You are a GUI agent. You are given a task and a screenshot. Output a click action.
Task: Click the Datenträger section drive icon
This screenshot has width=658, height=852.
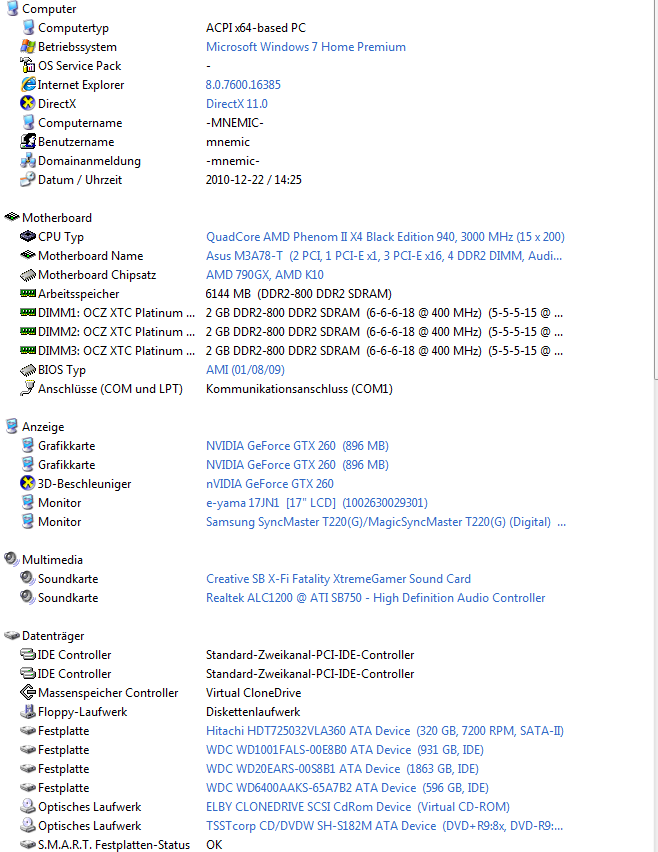(x=12, y=635)
